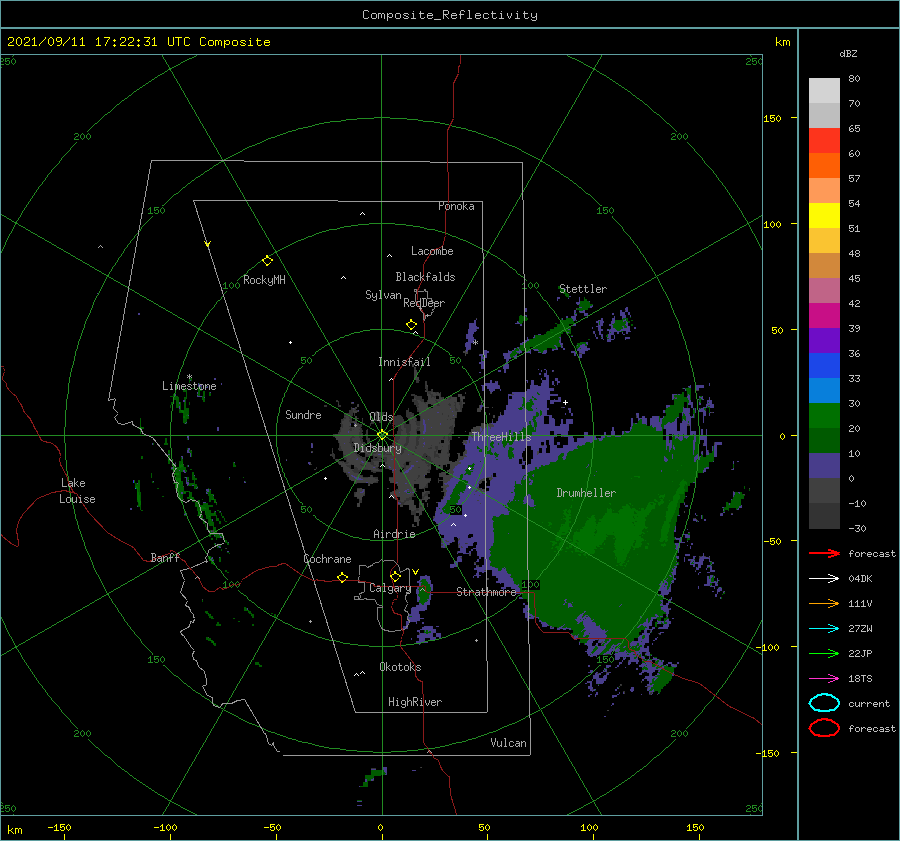Click the ThreeHills town label

click(x=502, y=437)
